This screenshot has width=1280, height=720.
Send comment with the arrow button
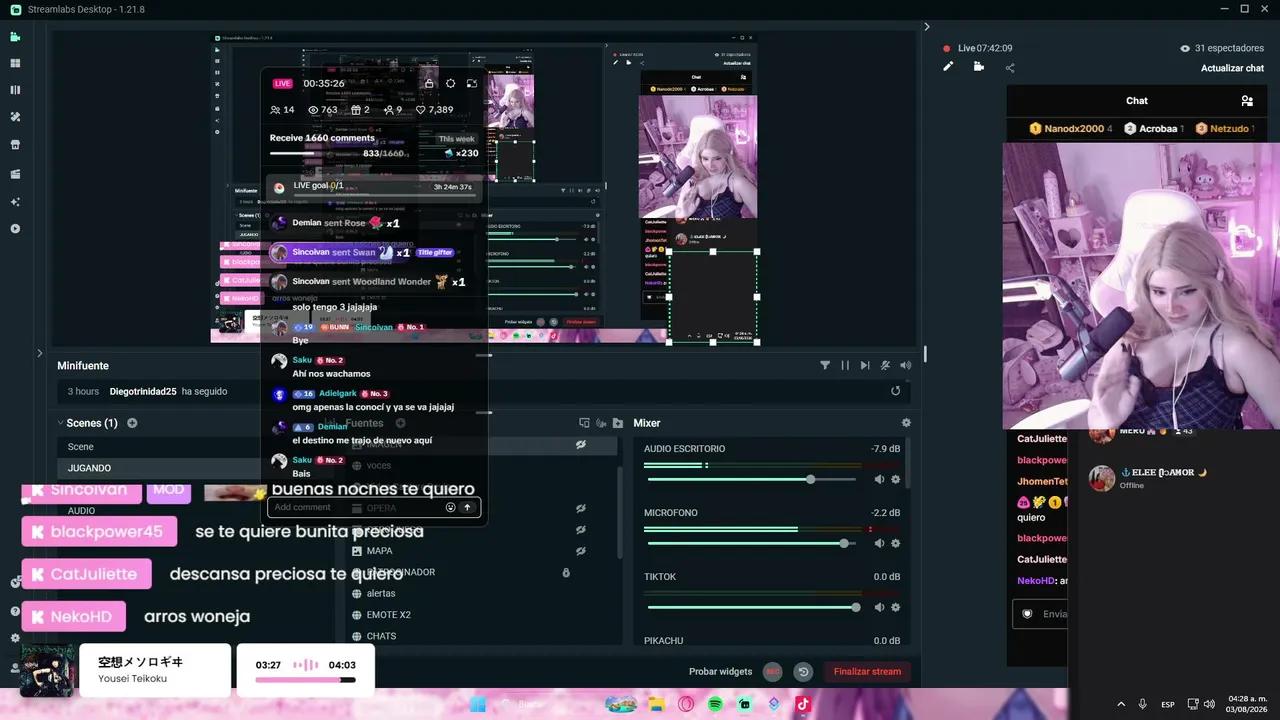click(x=467, y=507)
